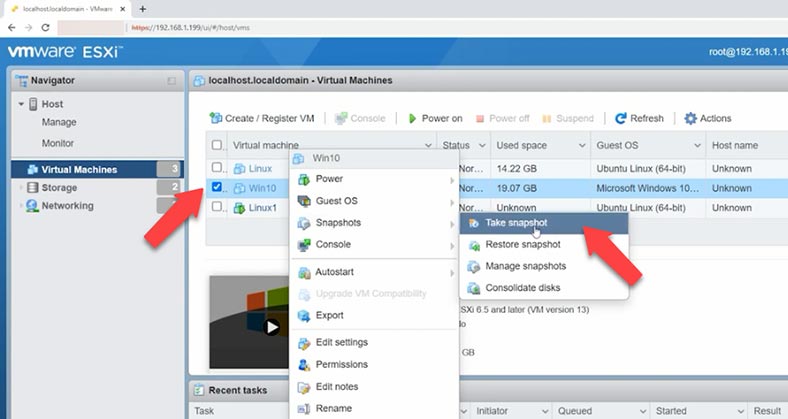Screen dimensions: 788x419
Task: Click the Linux1 running VM icon
Action: [240, 207]
